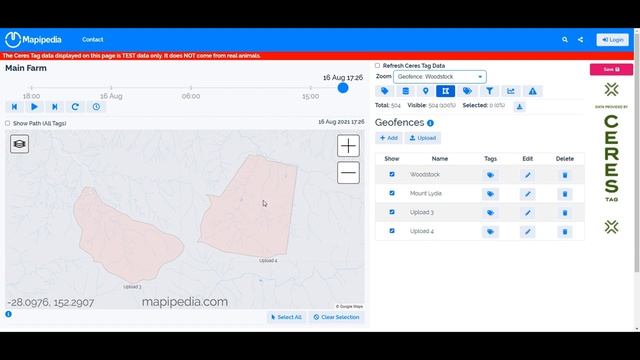
Task: Open the multiple tags tab
Action: pos(467,91)
